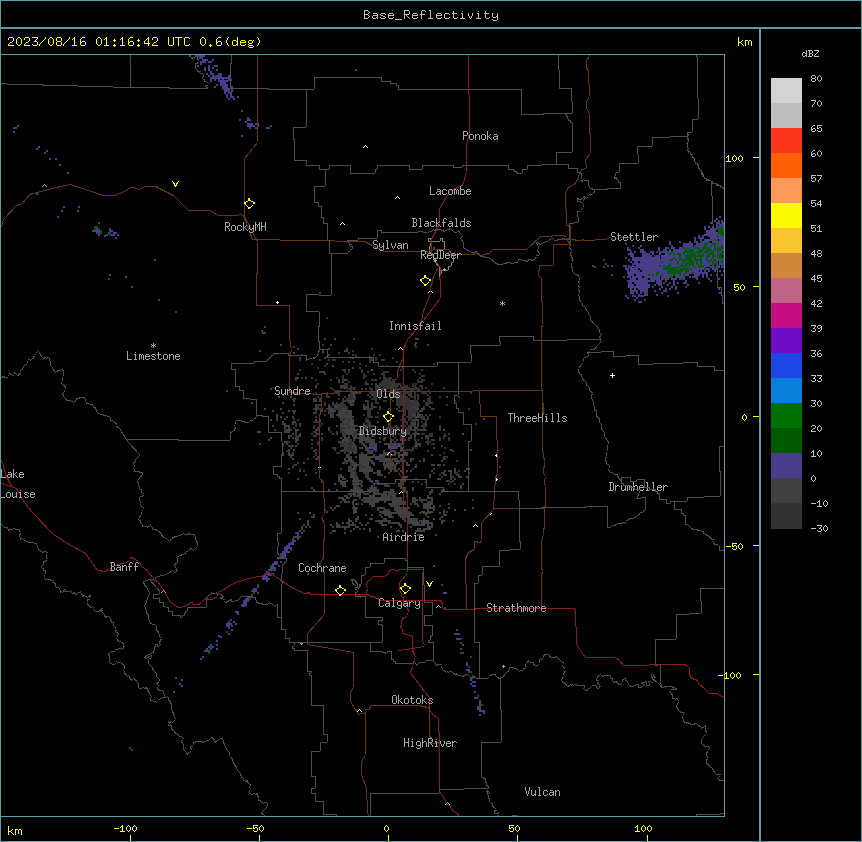Viewport: 862px width, 842px height.
Task: Click the Vulcan town label
Action: click(x=543, y=792)
